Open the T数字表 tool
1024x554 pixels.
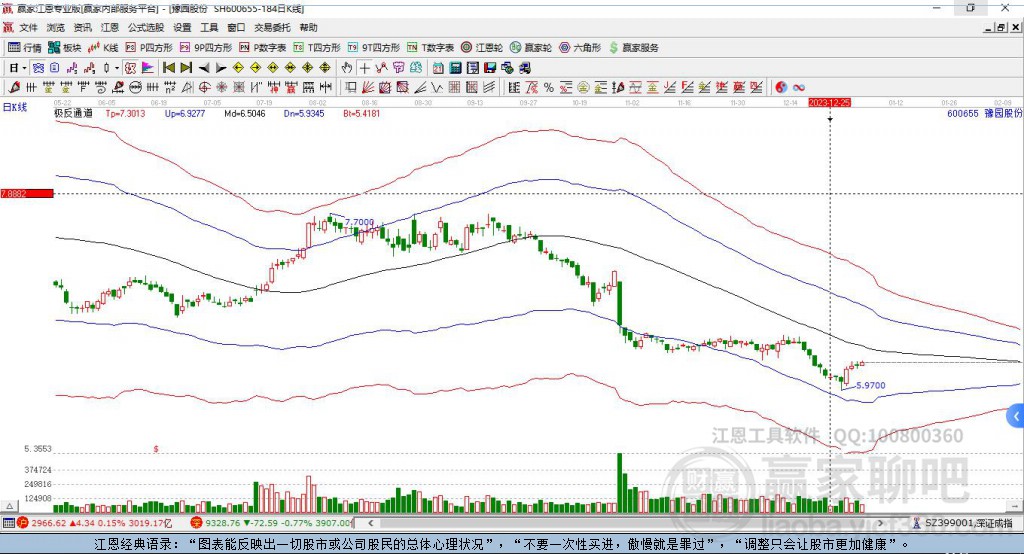[430, 48]
